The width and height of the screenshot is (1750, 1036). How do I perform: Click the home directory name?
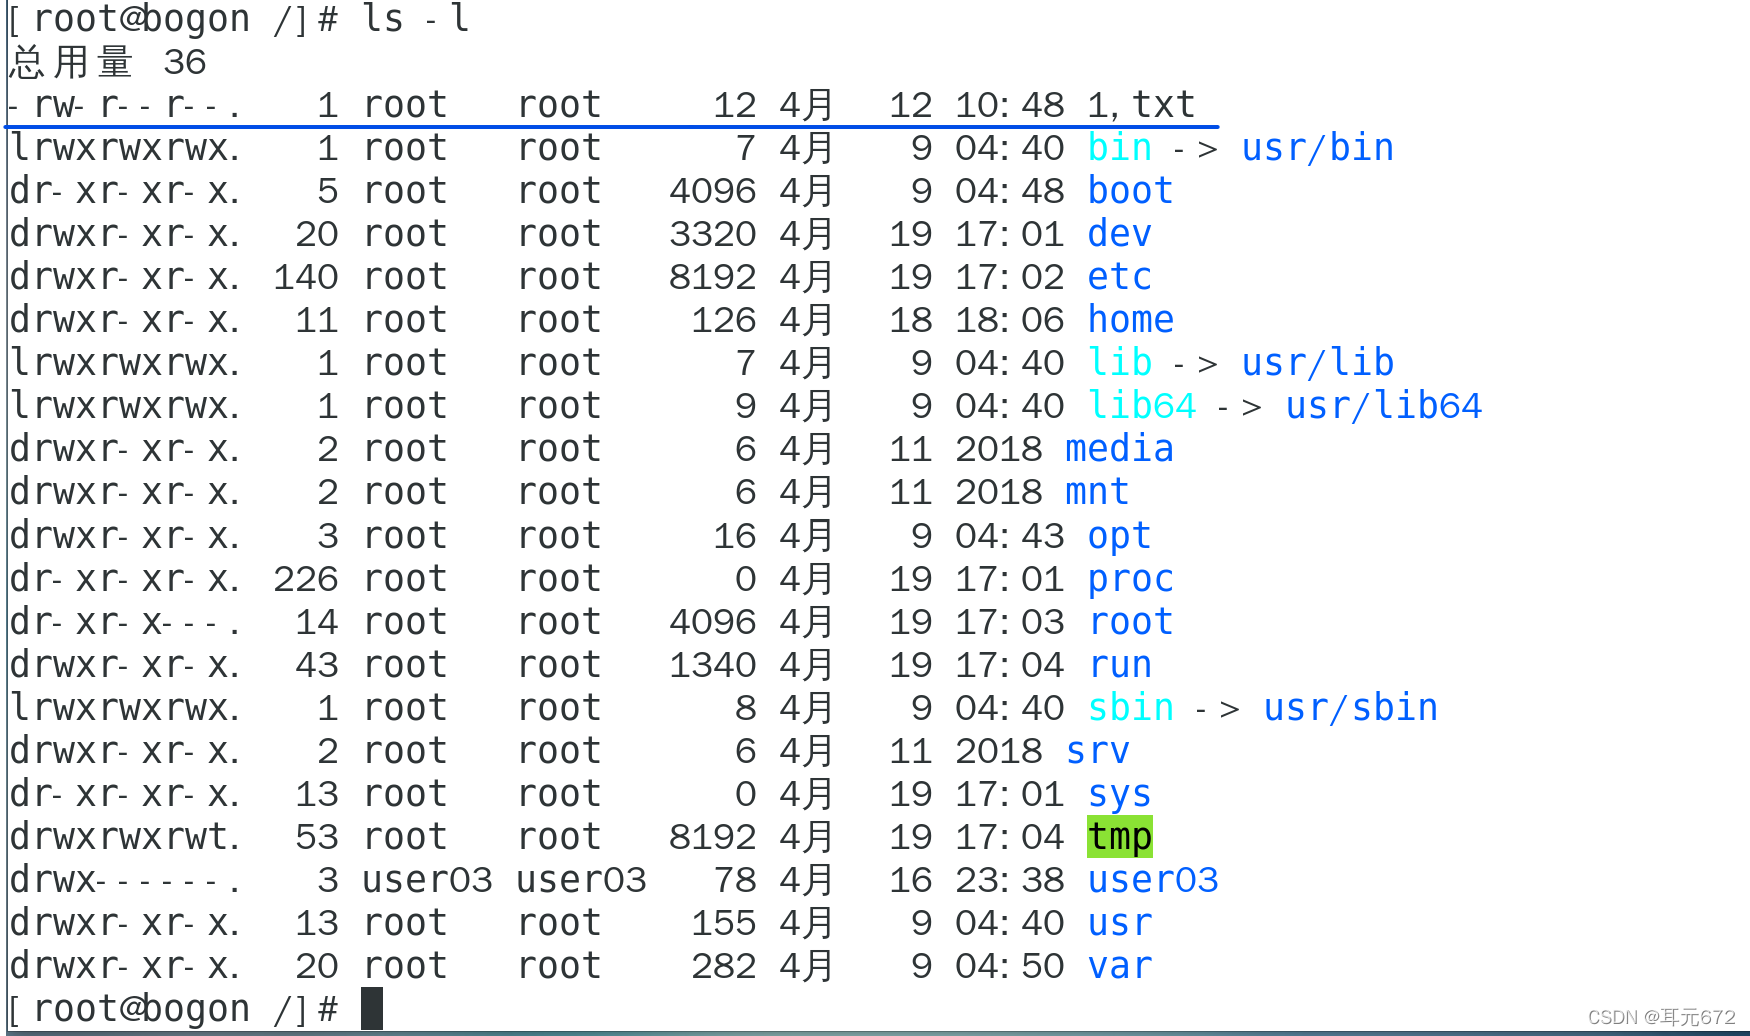click(1130, 320)
